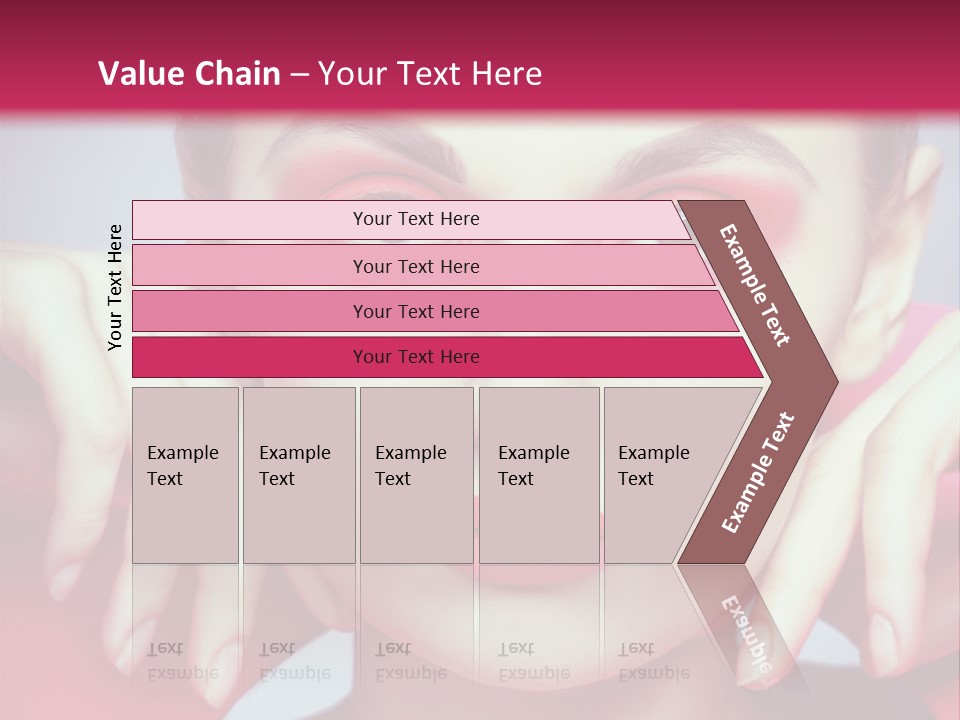Select the second pink "Your Text Here" bar

pos(415,266)
